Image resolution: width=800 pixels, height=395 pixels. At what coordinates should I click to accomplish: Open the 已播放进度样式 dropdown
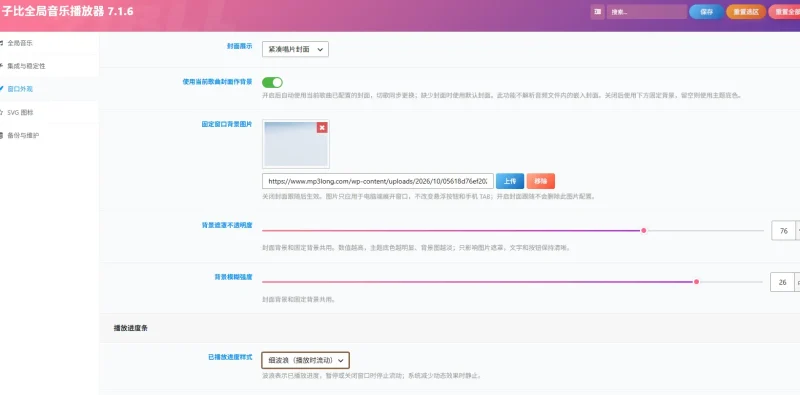(306, 360)
